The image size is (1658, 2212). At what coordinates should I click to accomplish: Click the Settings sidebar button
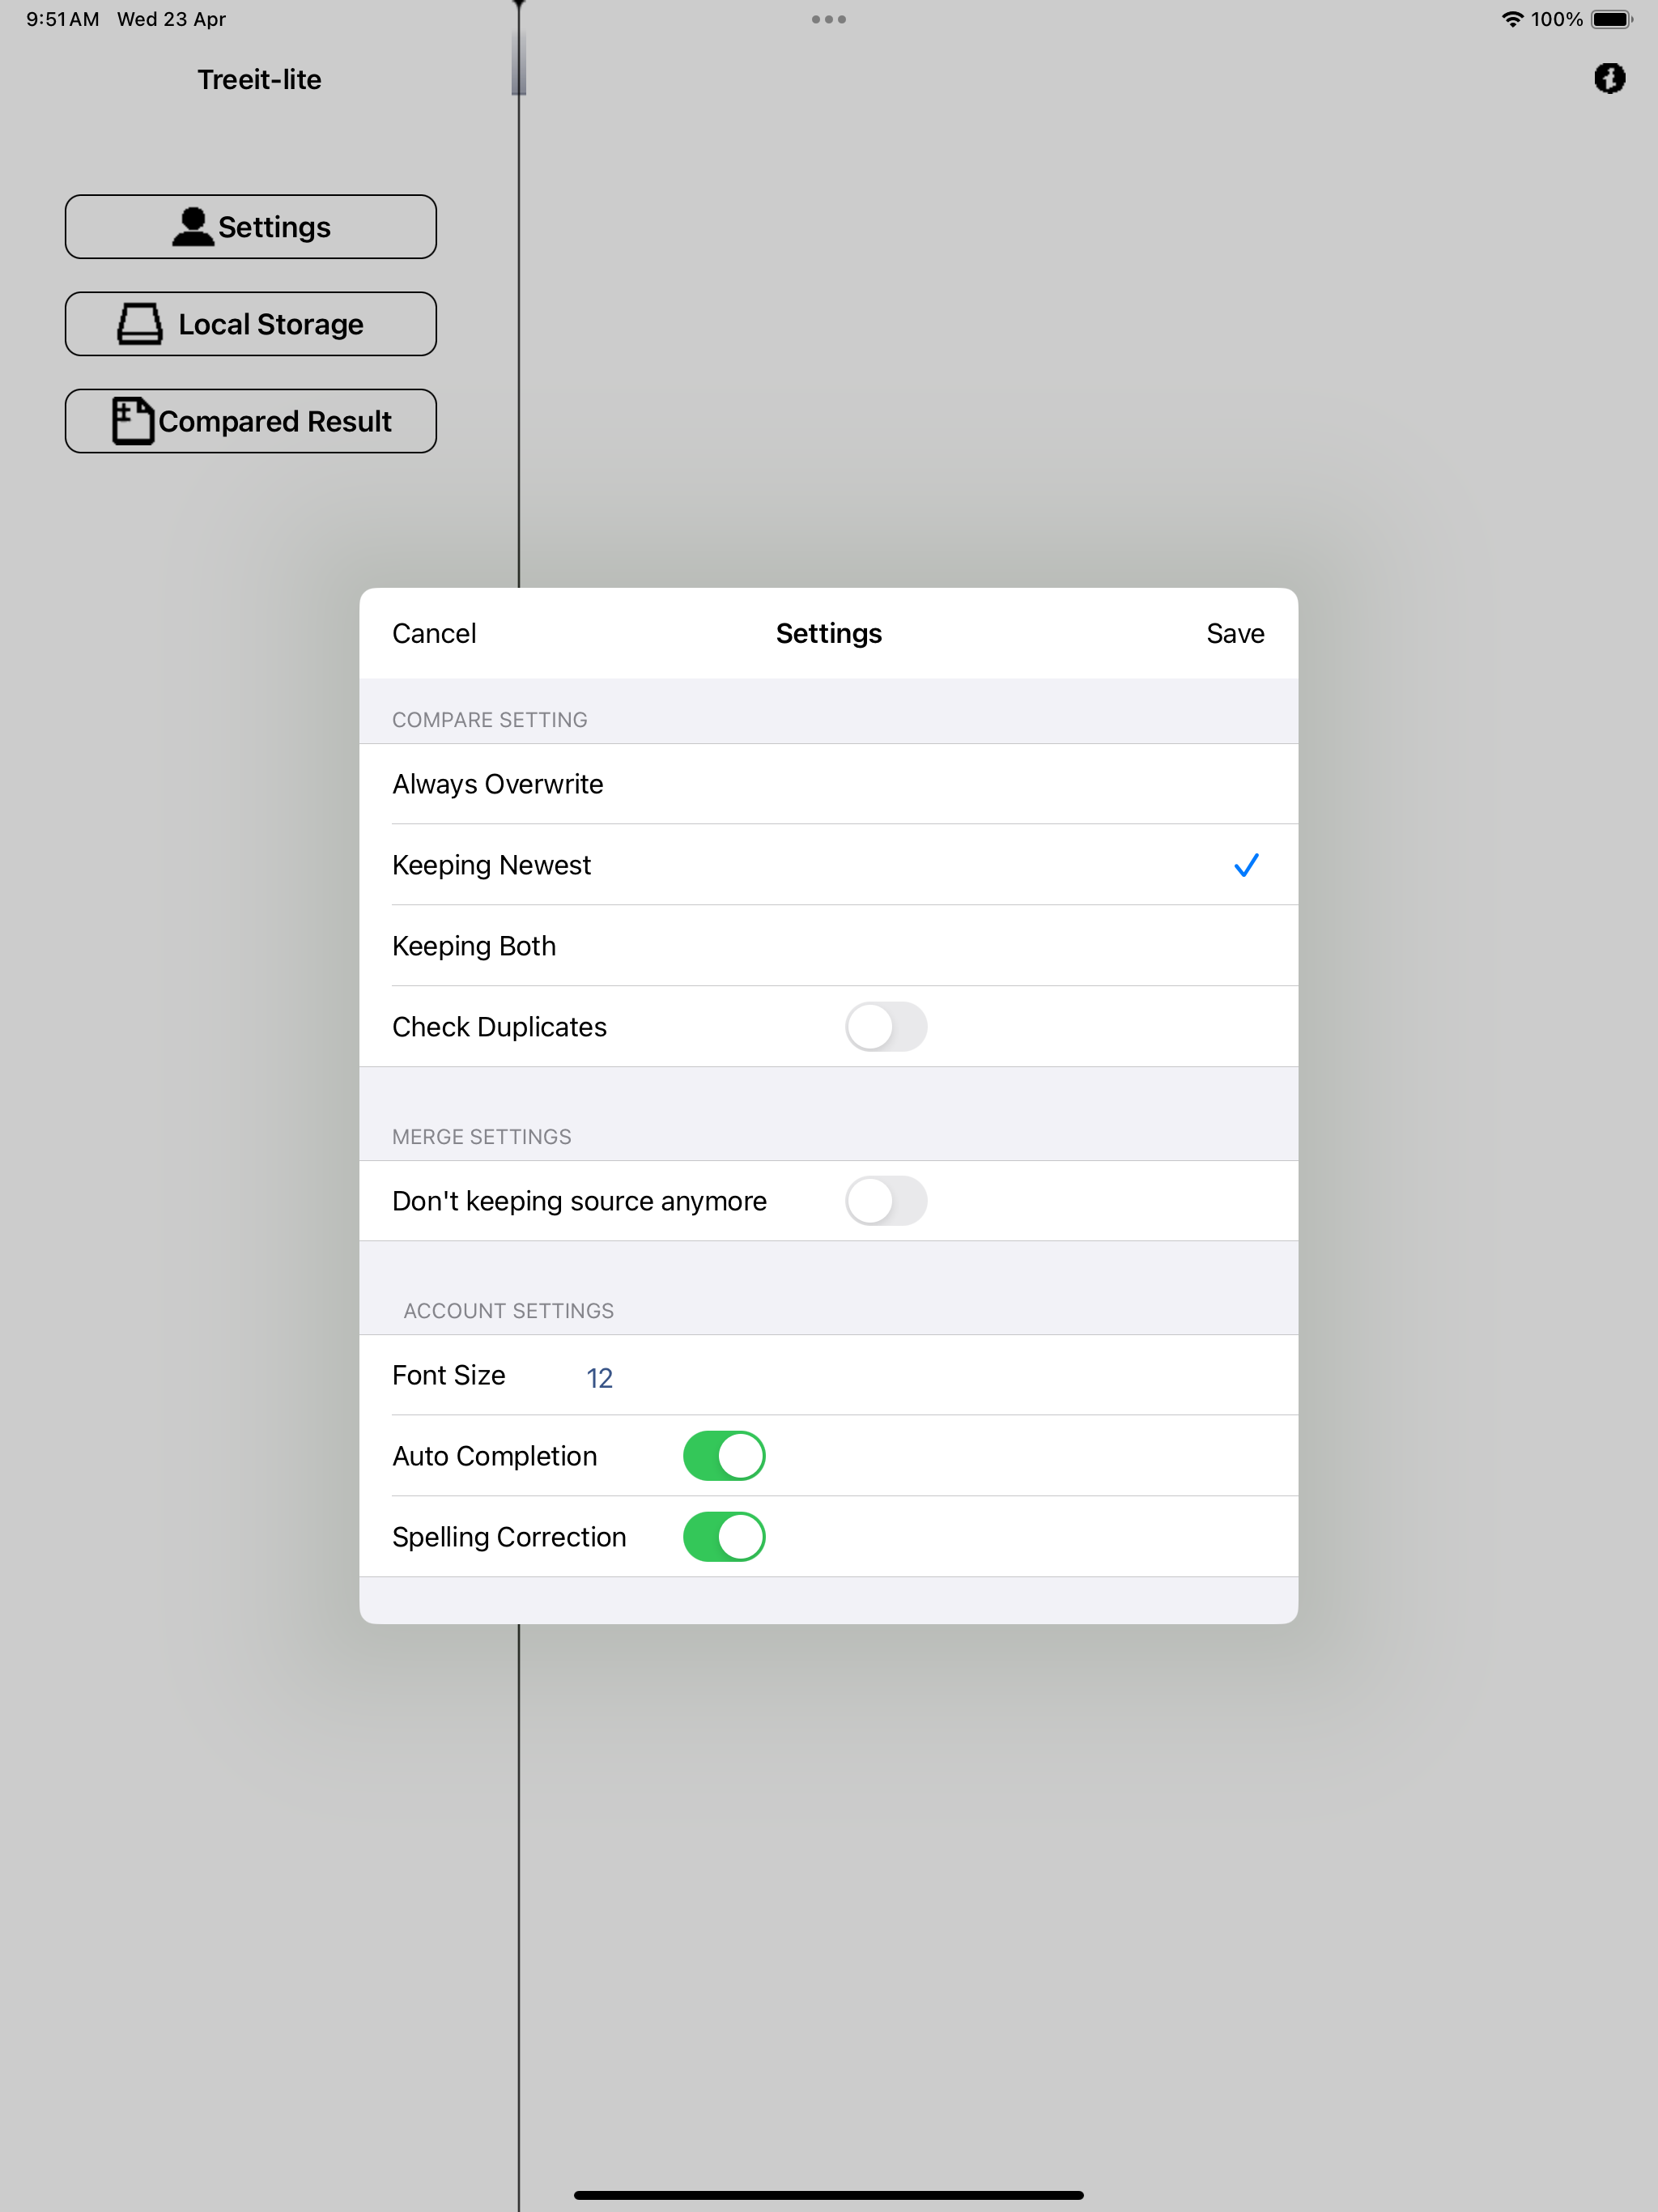point(251,227)
